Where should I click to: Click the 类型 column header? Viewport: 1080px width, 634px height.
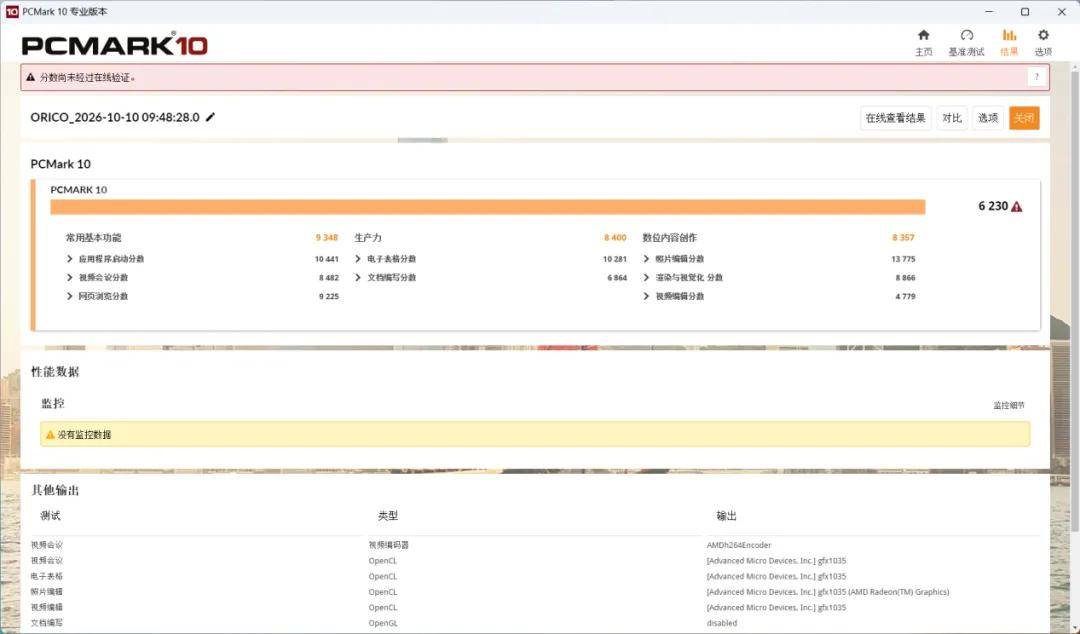click(x=388, y=515)
